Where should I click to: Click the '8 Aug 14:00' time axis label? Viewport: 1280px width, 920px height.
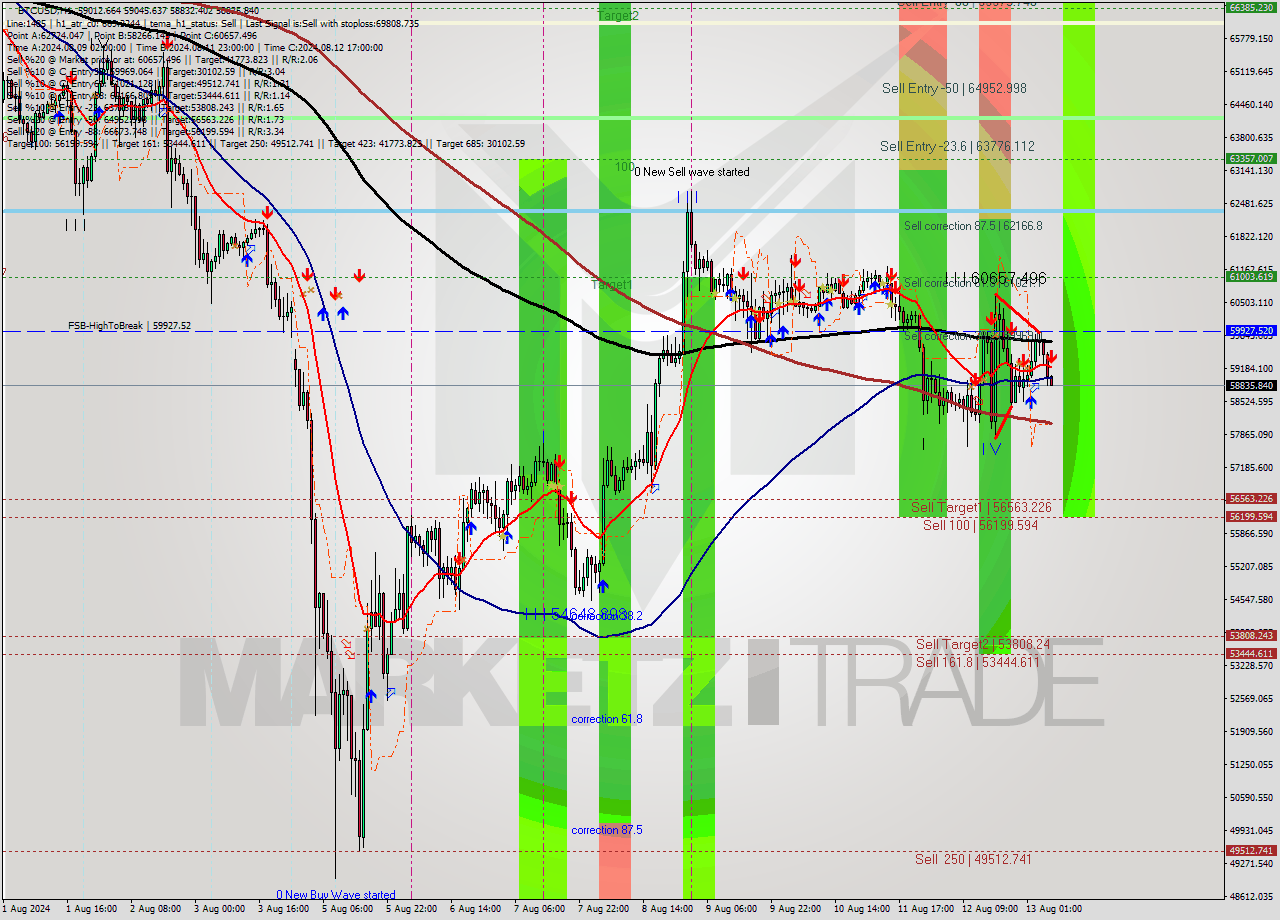click(x=668, y=909)
